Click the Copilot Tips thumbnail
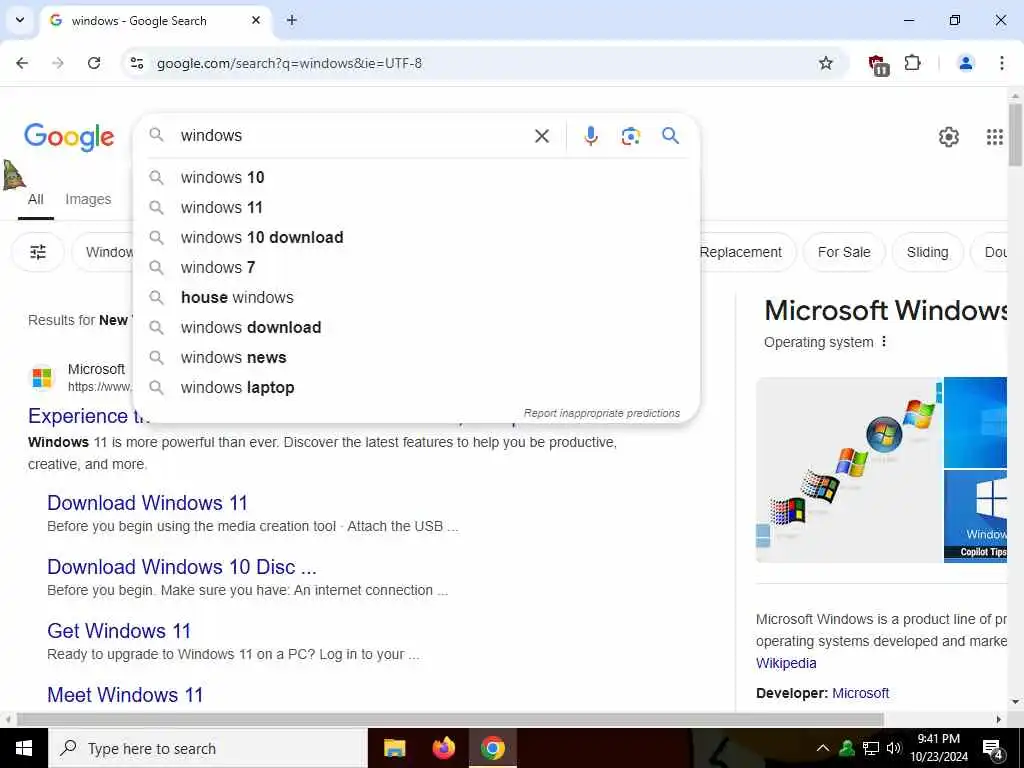Image resolution: width=1024 pixels, height=768 pixels. [976, 516]
